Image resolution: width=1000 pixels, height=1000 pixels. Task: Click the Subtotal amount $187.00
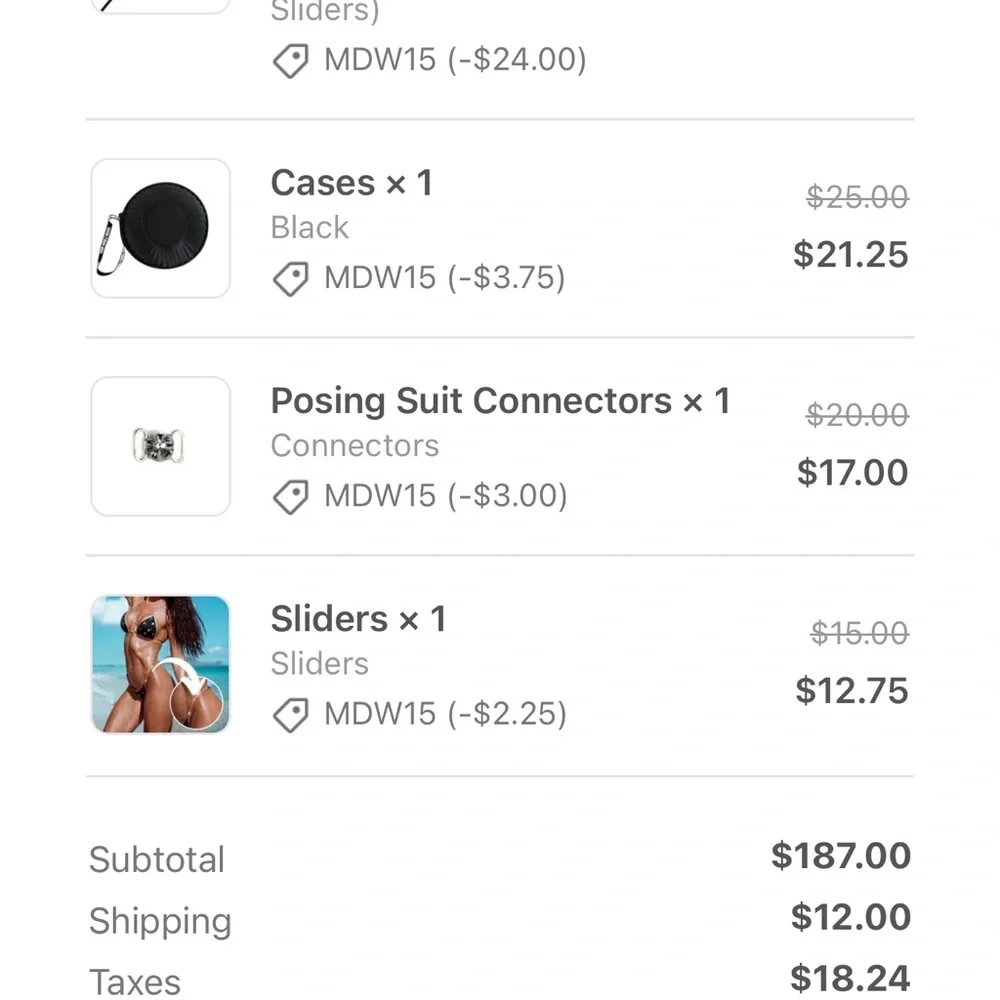[841, 856]
